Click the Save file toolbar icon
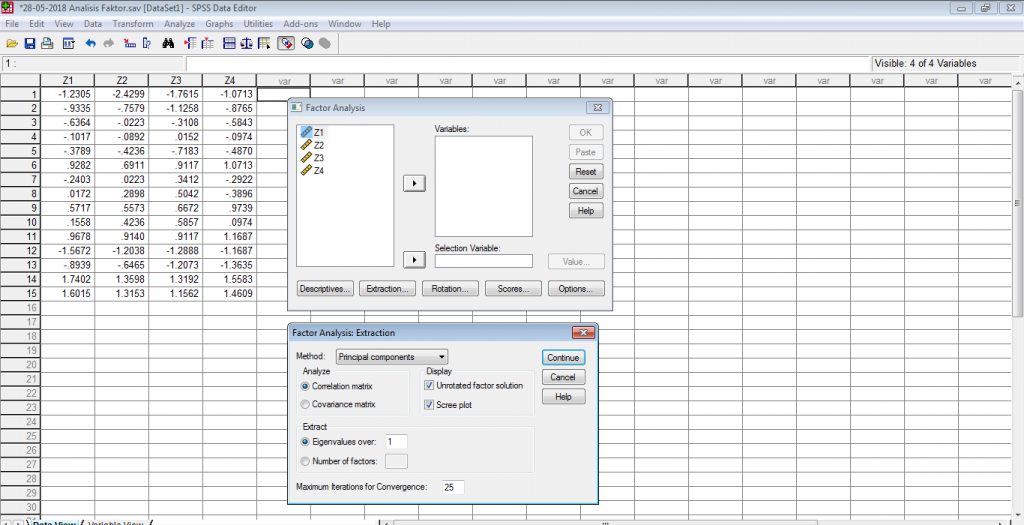Image resolution: width=1024 pixels, height=525 pixels. [30, 44]
